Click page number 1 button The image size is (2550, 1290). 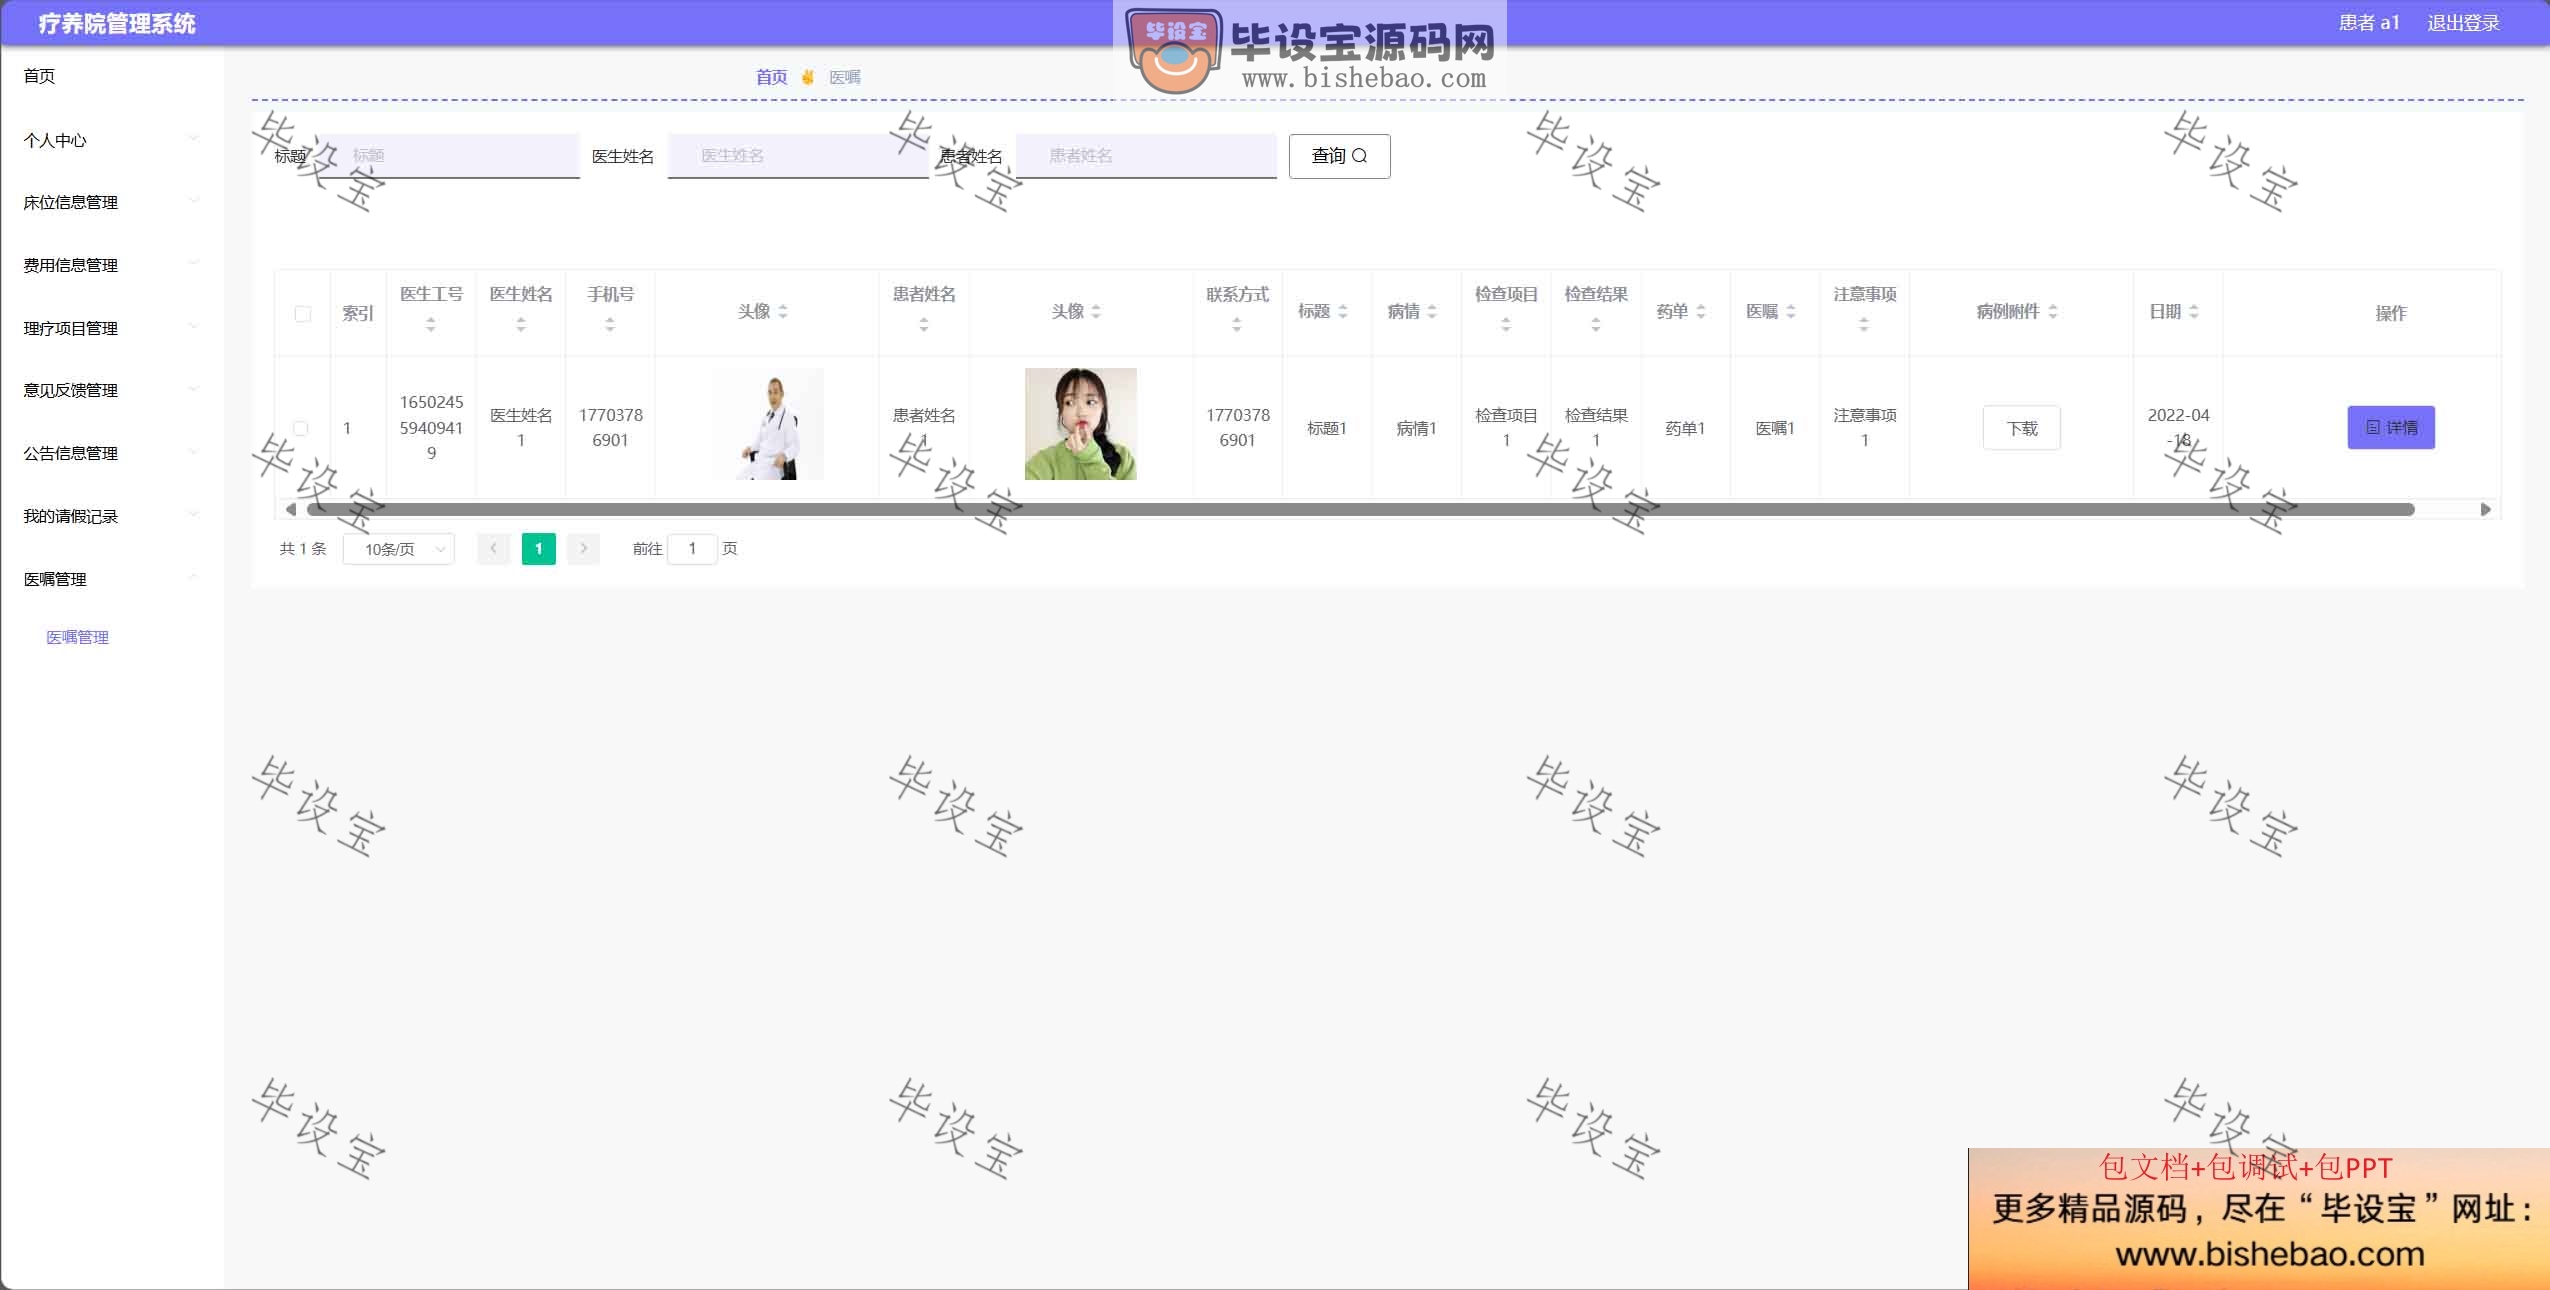pyautogui.click(x=538, y=548)
